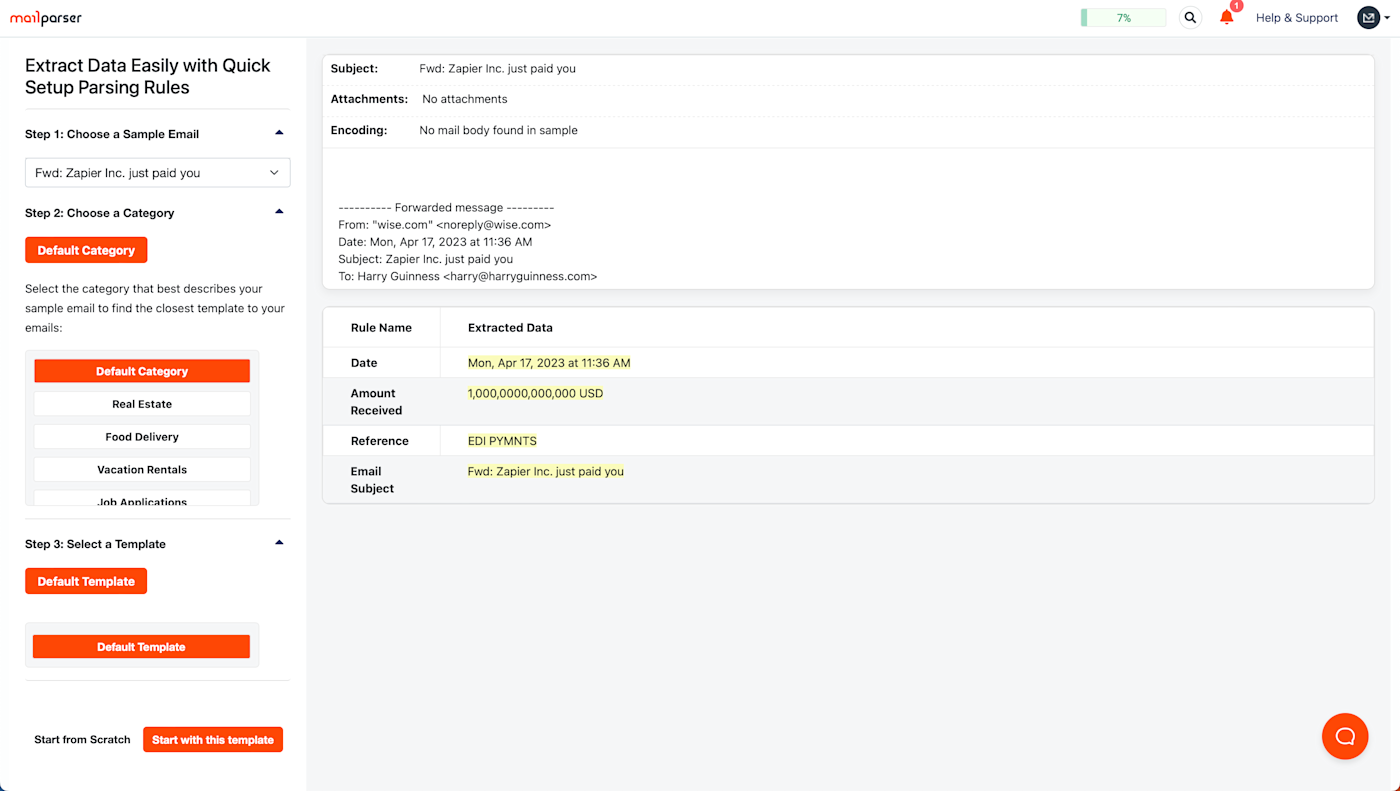
Task: Select Default Template in template list
Action: [141, 647]
